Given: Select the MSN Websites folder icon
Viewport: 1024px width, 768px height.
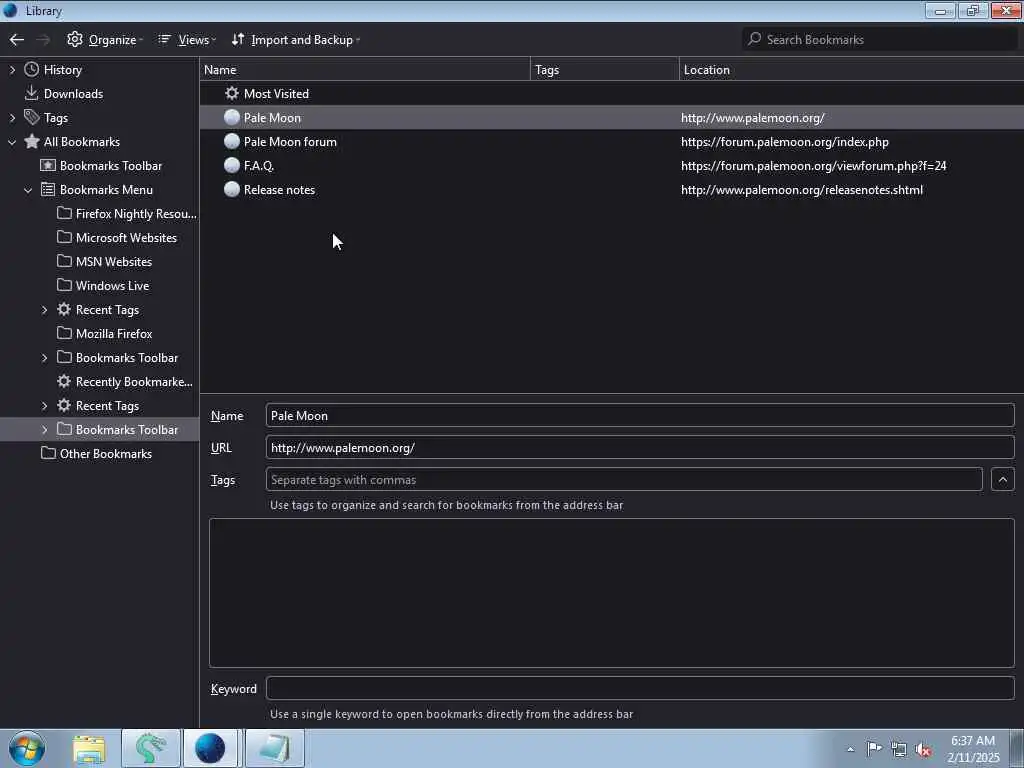Looking at the screenshot, I should [x=64, y=261].
